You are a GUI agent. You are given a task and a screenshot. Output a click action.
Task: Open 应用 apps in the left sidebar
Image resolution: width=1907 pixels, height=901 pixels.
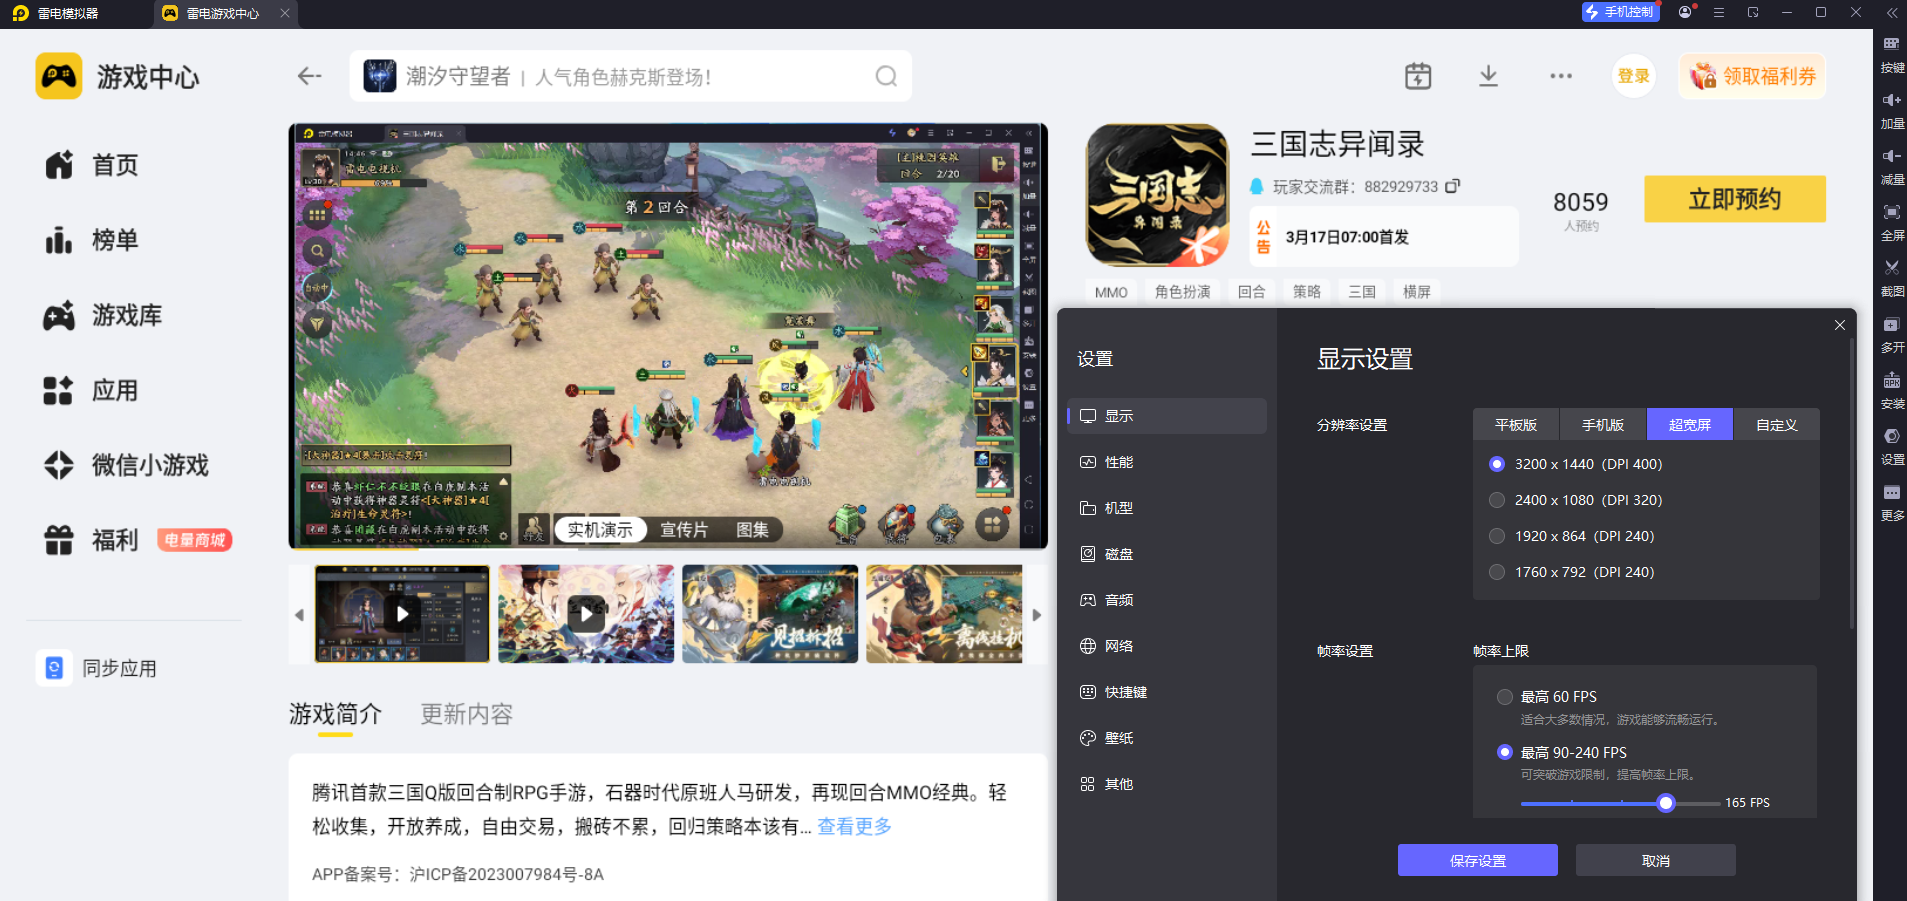[x=92, y=390]
